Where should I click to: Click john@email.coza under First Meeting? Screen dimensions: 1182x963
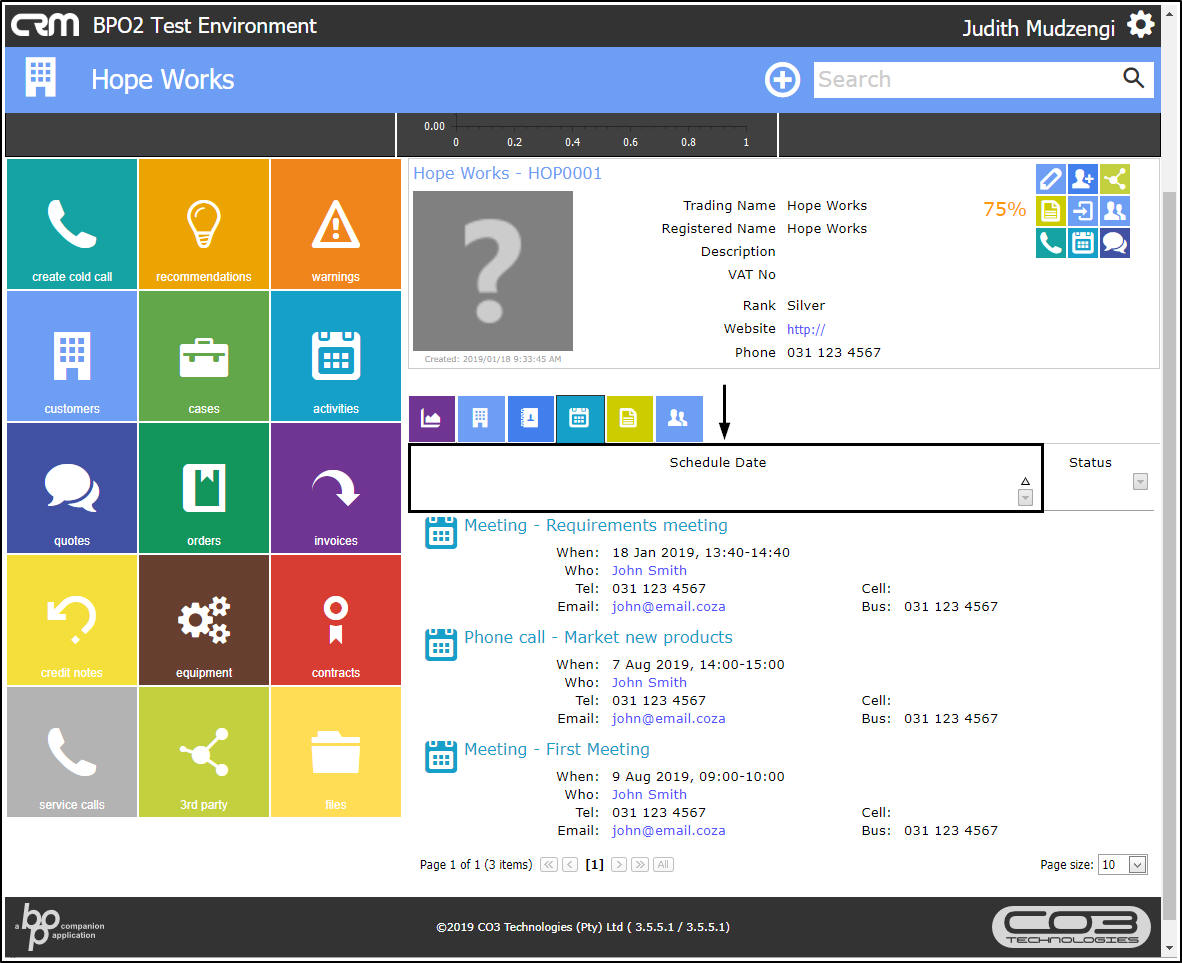point(669,830)
